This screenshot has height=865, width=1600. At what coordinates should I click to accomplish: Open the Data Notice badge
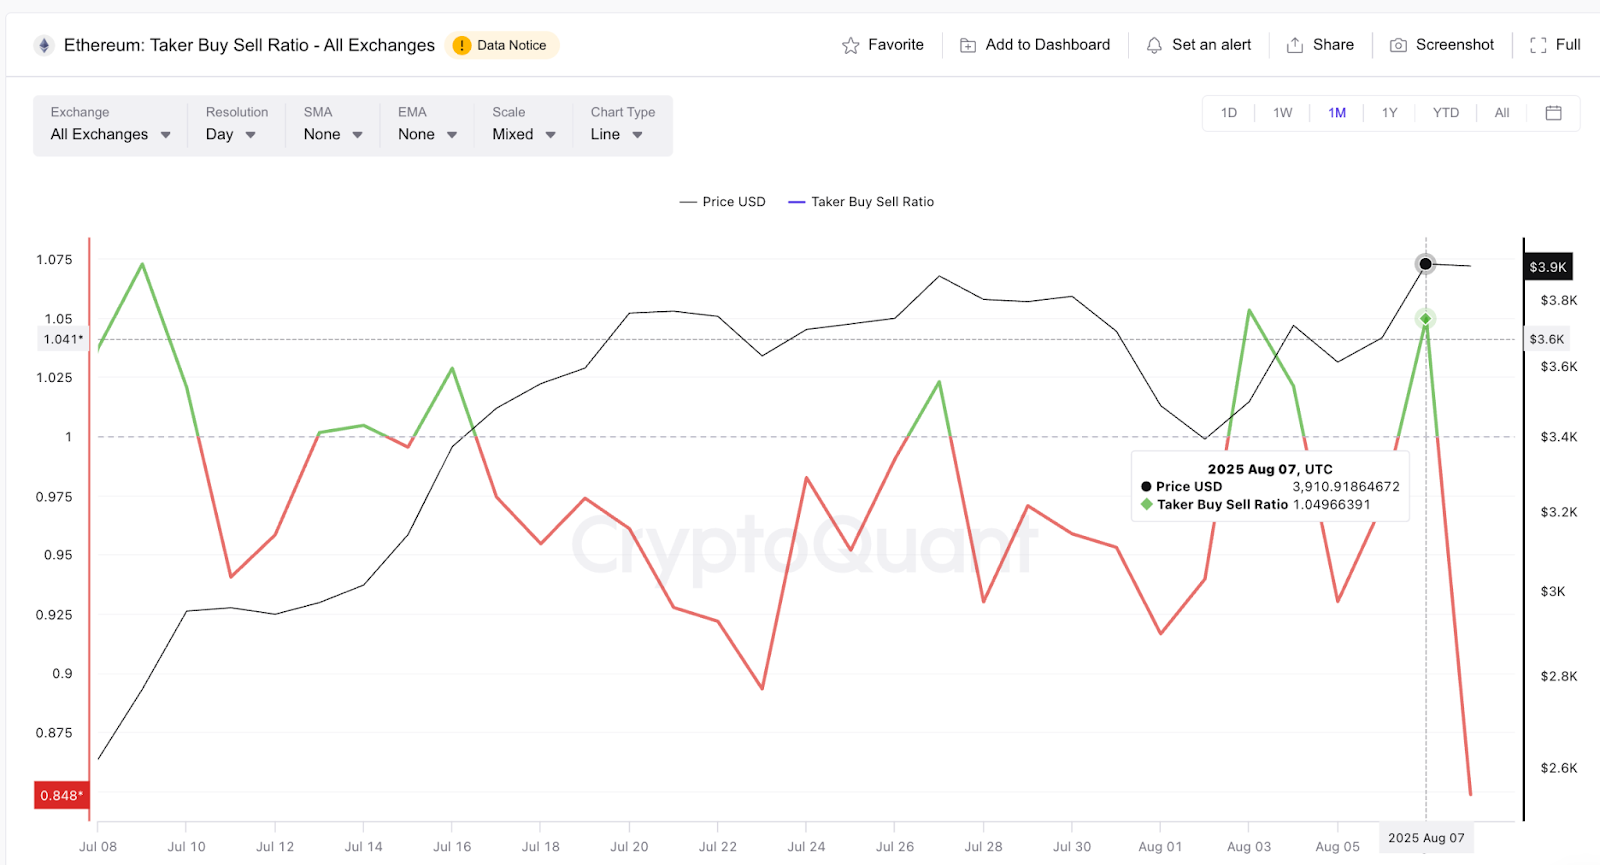coord(501,45)
